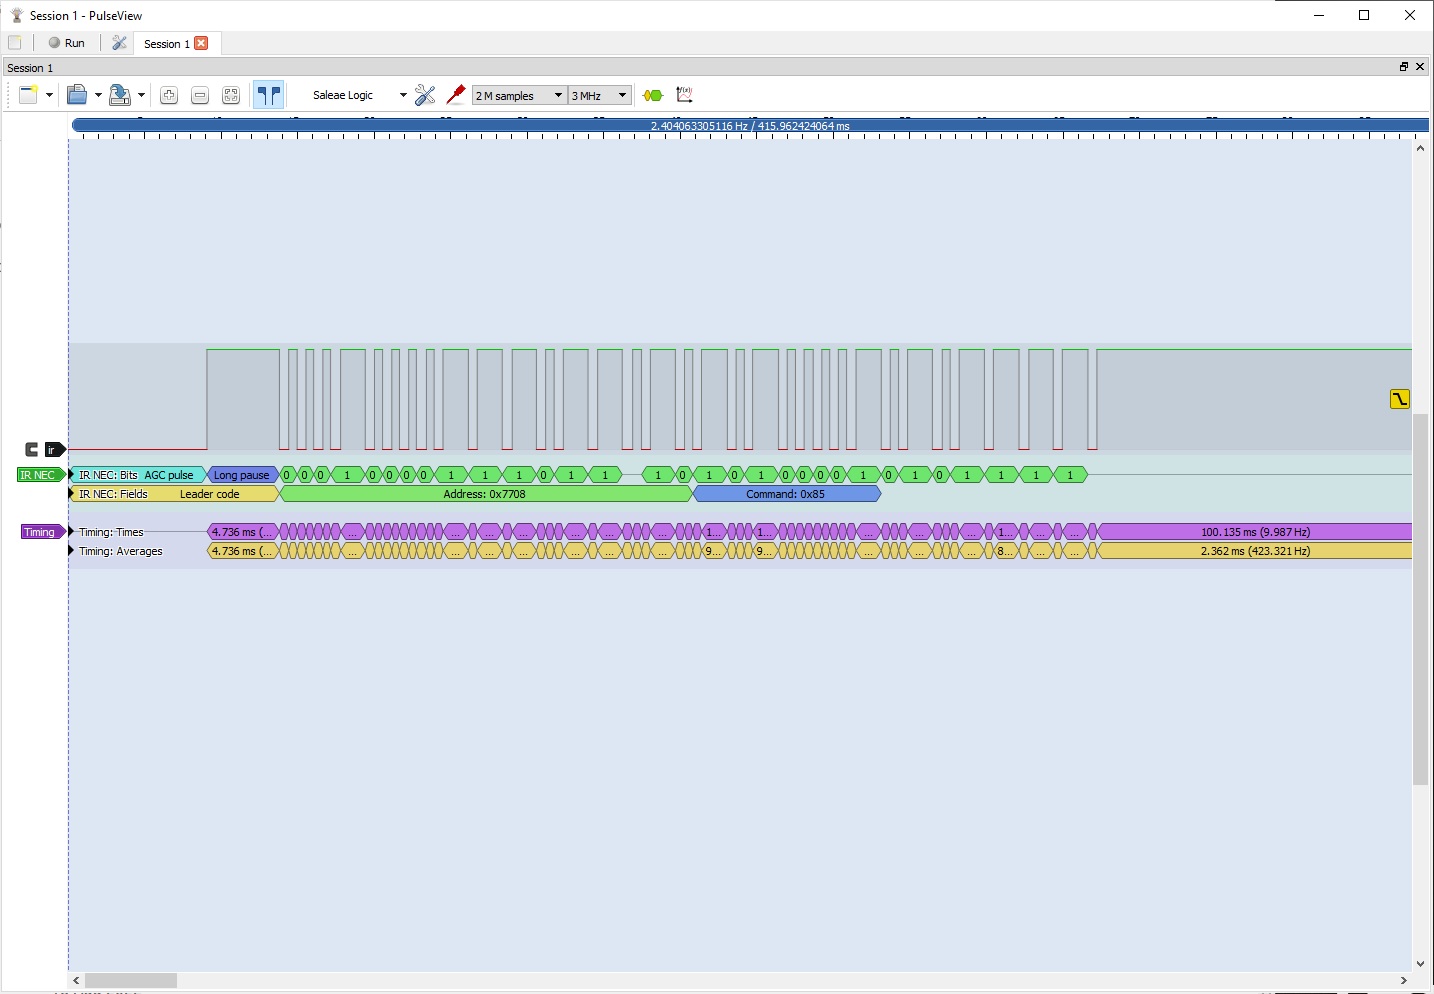Switch to the Session 1 tab
1434x994 pixels.
click(168, 43)
